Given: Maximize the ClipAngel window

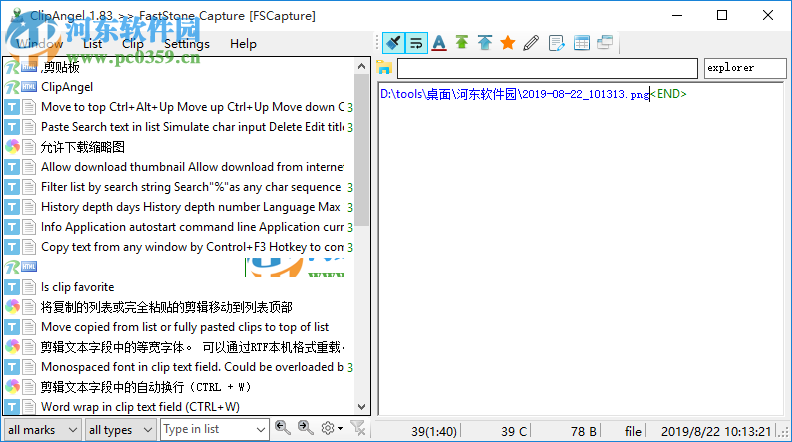Looking at the screenshot, I should (722, 15).
